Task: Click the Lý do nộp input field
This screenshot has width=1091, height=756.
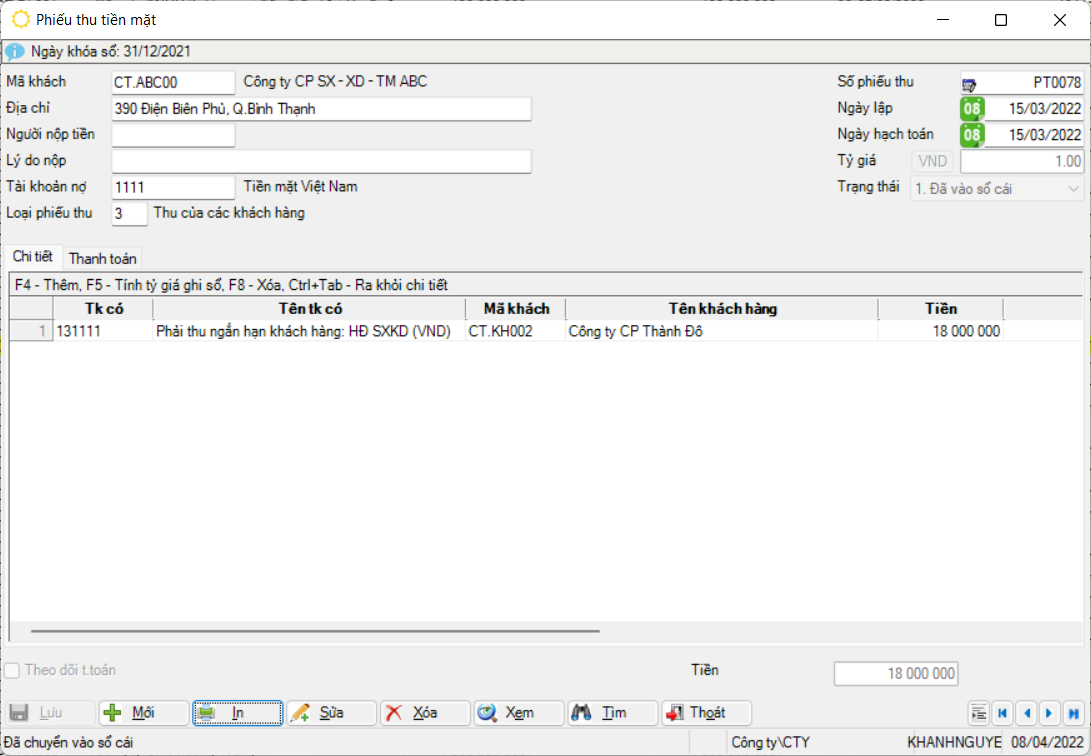Action: pos(321,161)
